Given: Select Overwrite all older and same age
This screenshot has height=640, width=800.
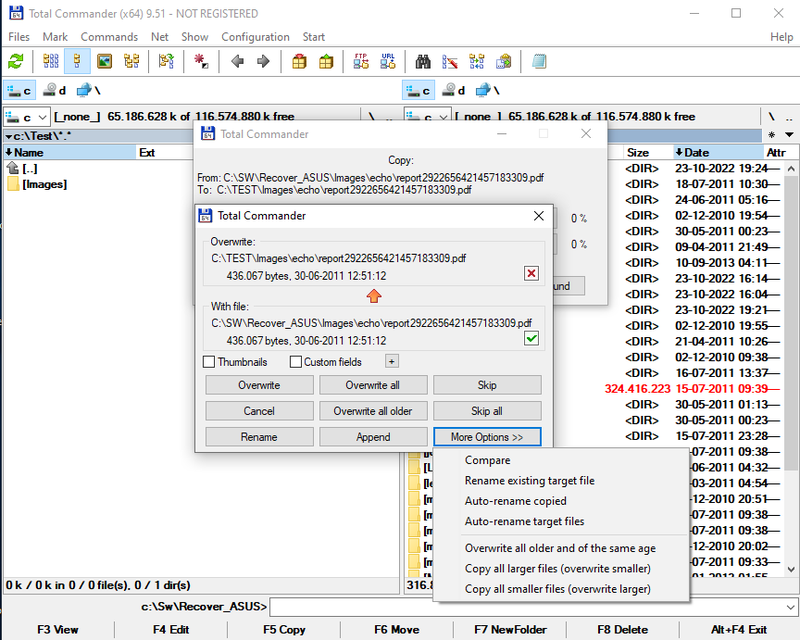Looking at the screenshot, I should 561,548.
